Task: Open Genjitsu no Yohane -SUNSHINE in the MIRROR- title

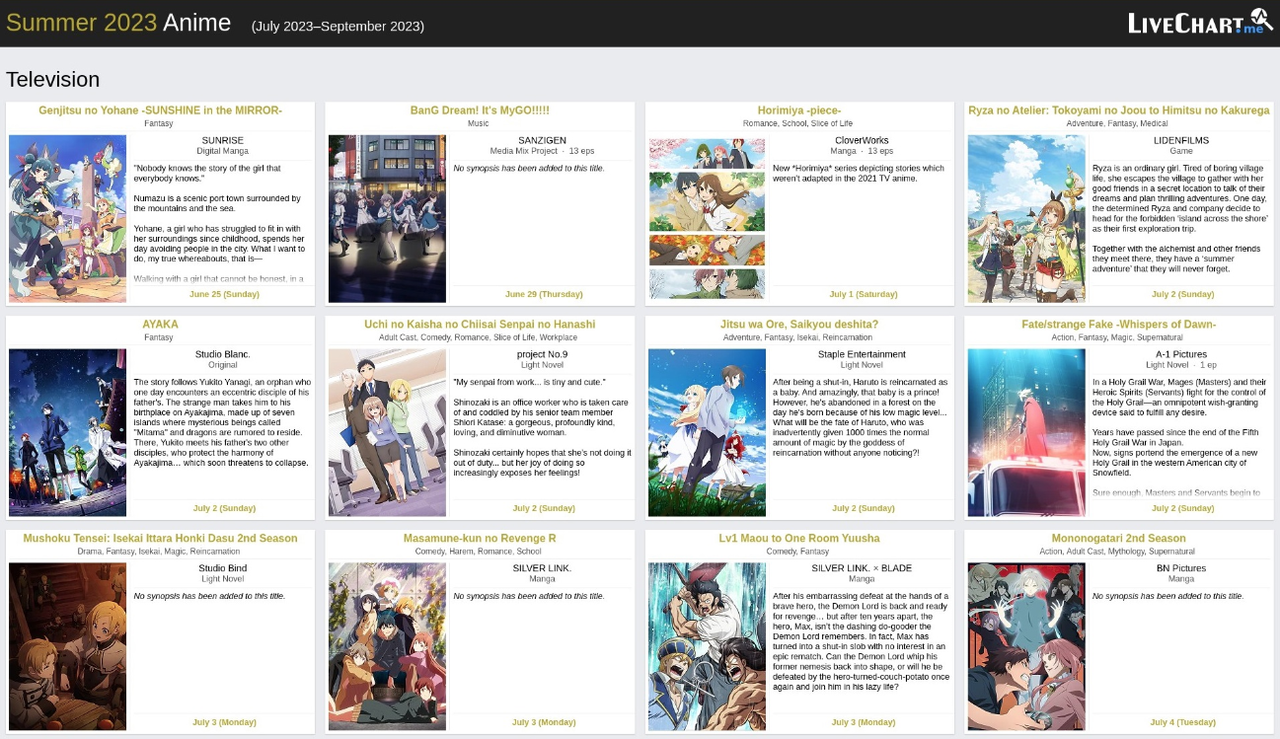Action: click(x=160, y=111)
